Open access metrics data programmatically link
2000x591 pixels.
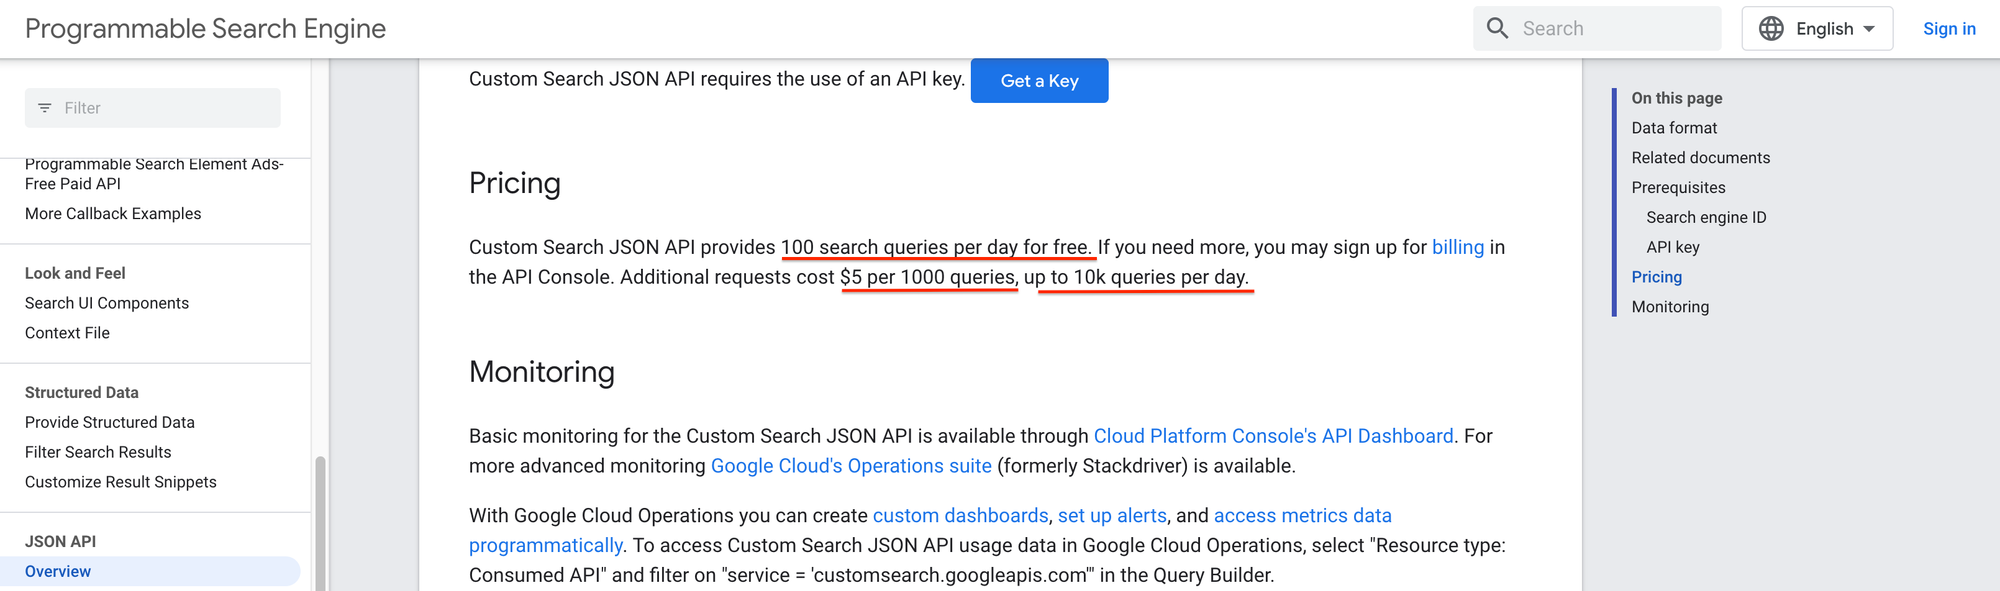click(x=1302, y=515)
